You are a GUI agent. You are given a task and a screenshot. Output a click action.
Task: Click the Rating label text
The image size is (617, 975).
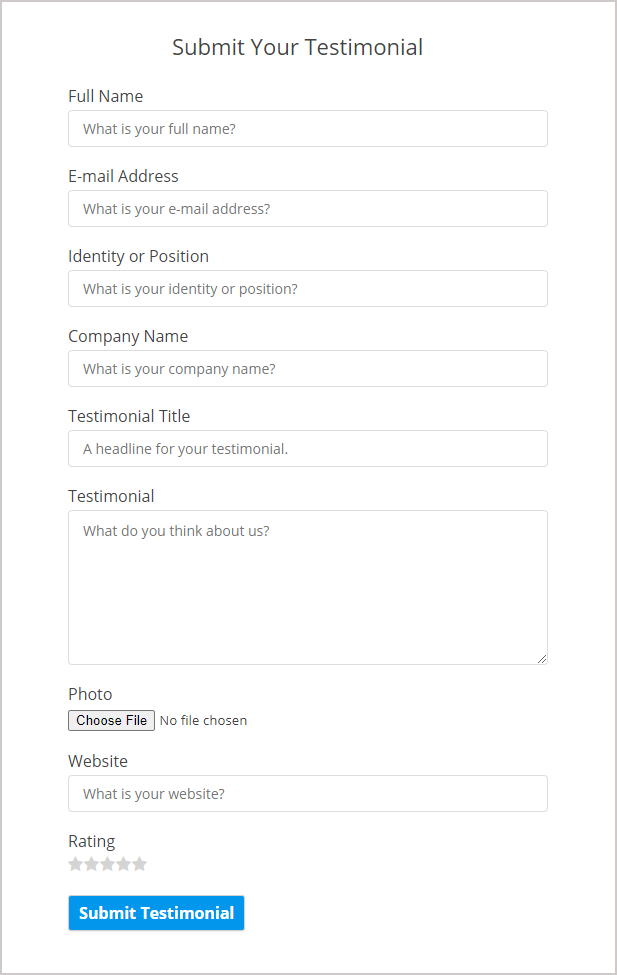point(91,841)
